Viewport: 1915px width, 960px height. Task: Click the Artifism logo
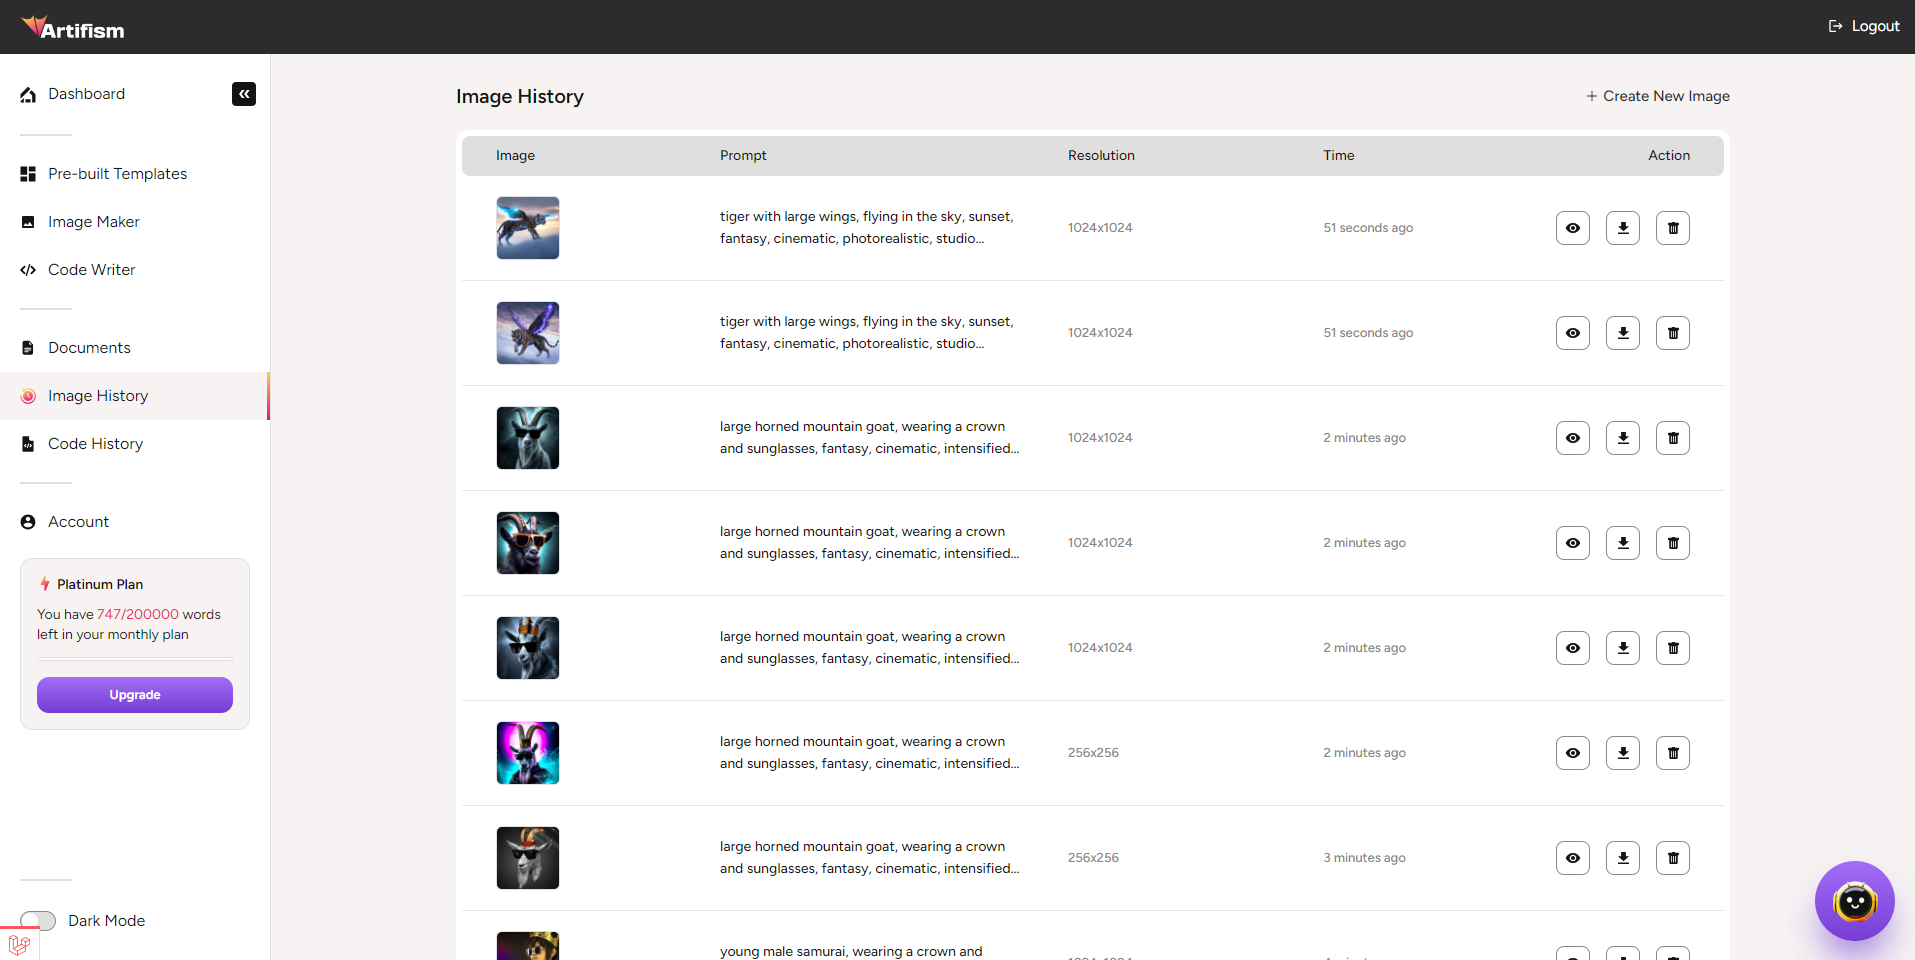pos(73,28)
